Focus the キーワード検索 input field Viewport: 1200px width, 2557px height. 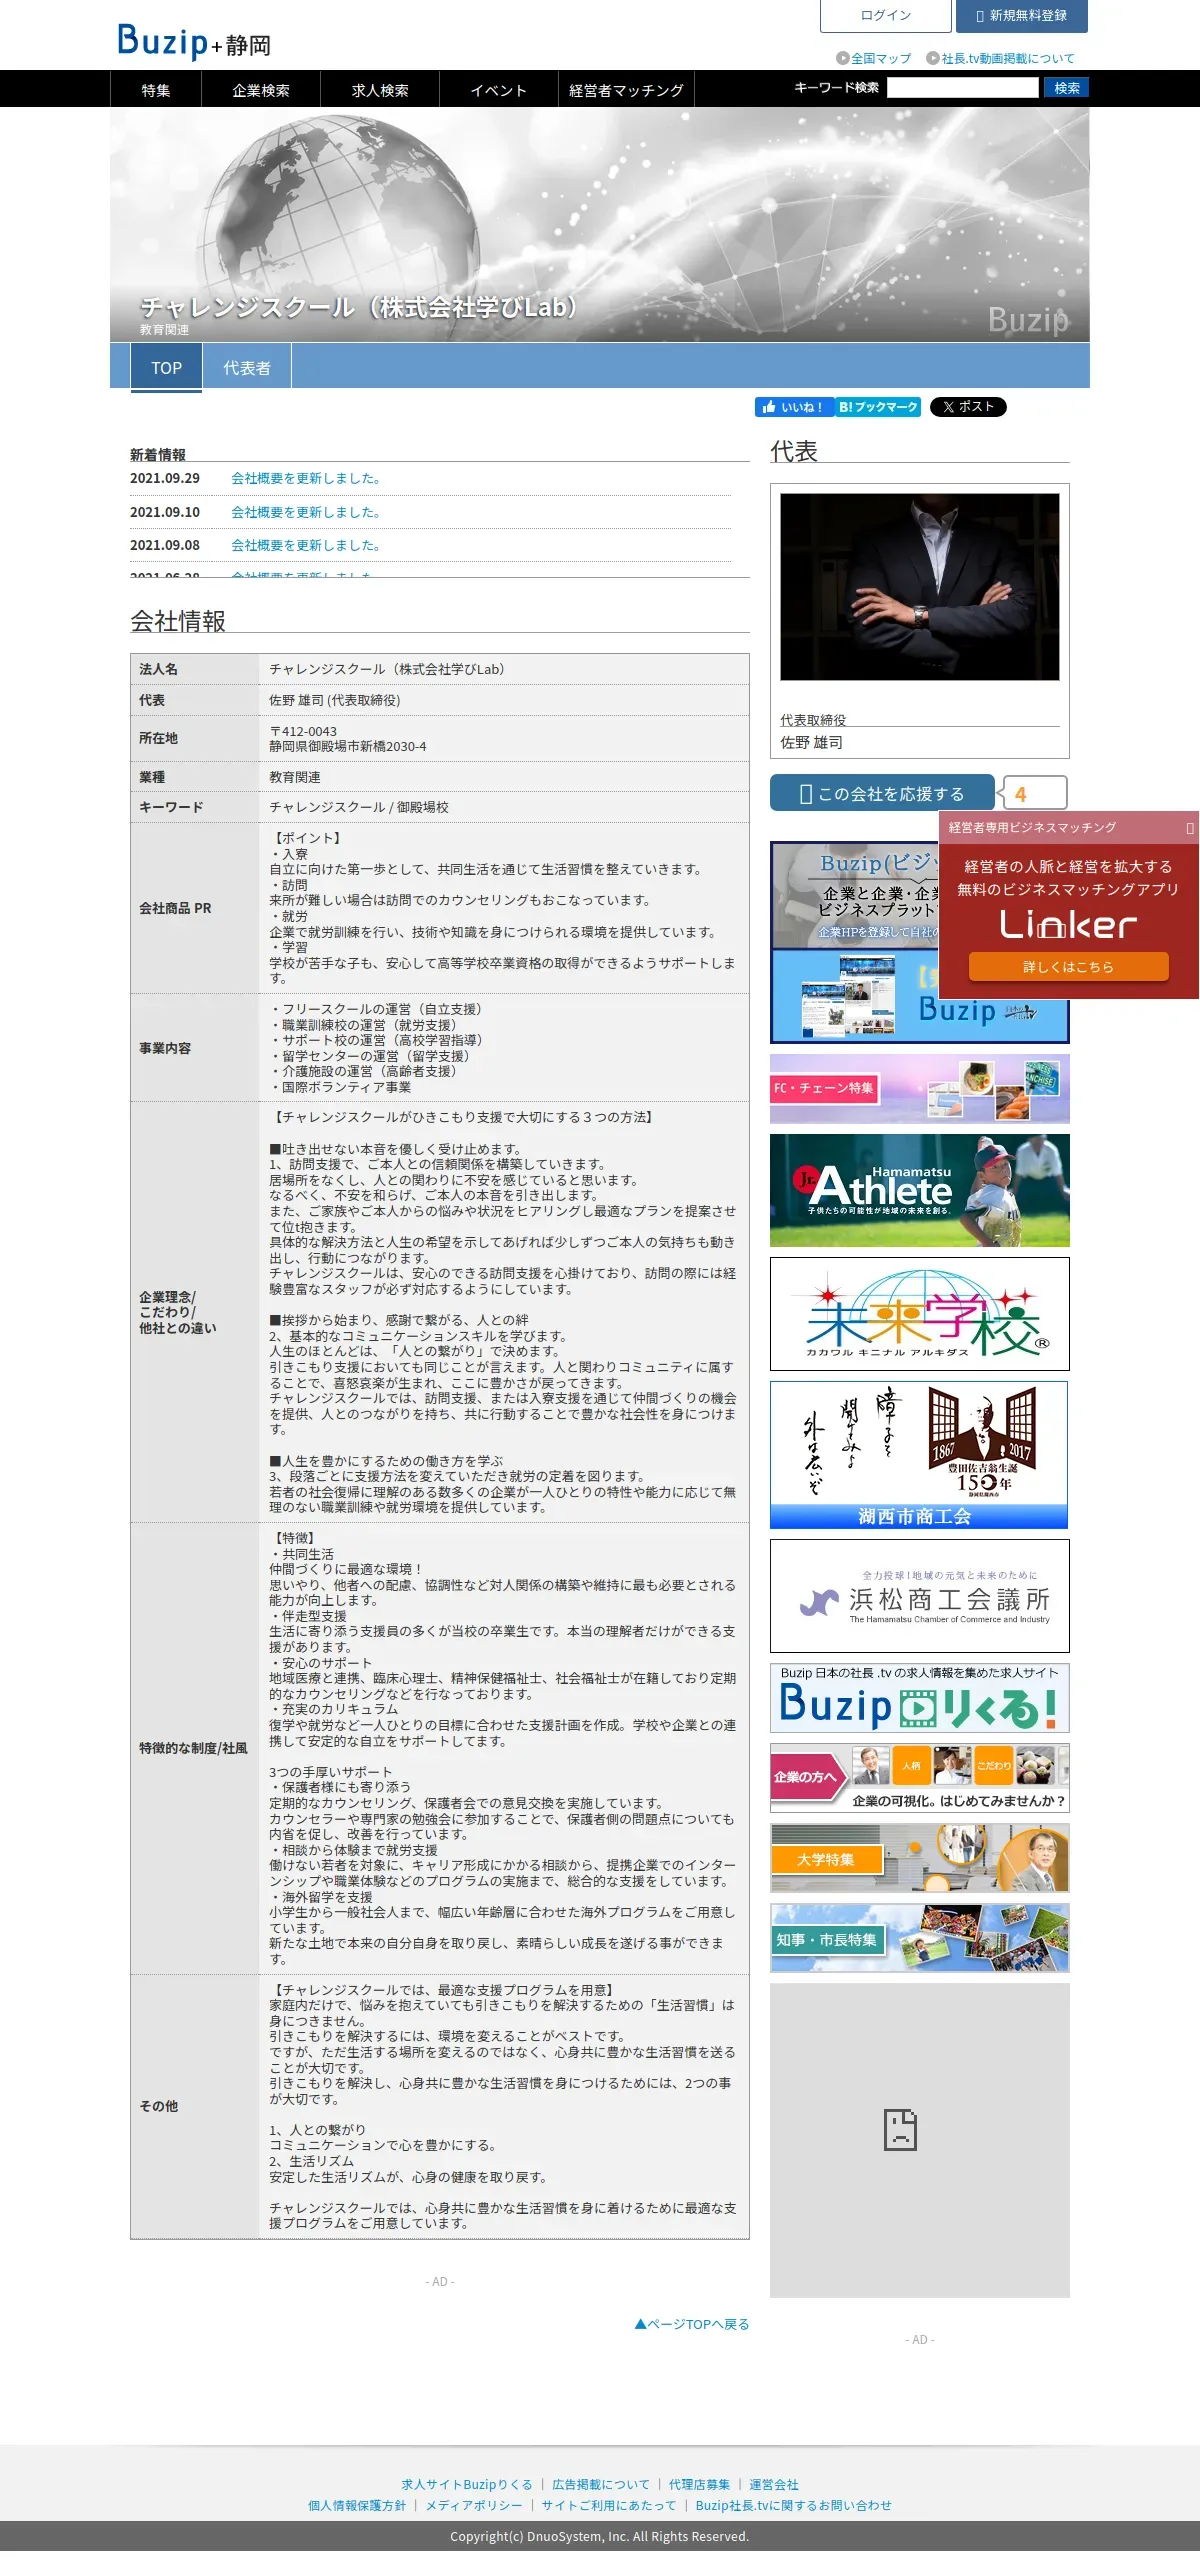962,88
